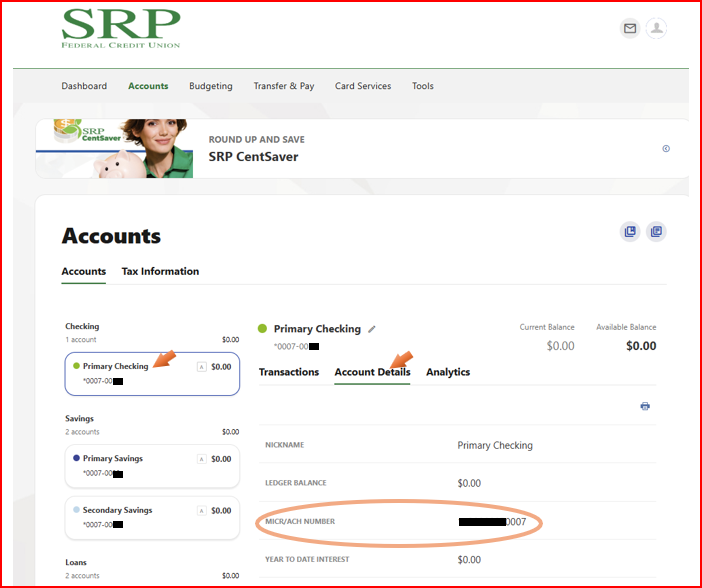702x588 pixels.
Task: Open the Budgeting menu item
Action: [210, 86]
